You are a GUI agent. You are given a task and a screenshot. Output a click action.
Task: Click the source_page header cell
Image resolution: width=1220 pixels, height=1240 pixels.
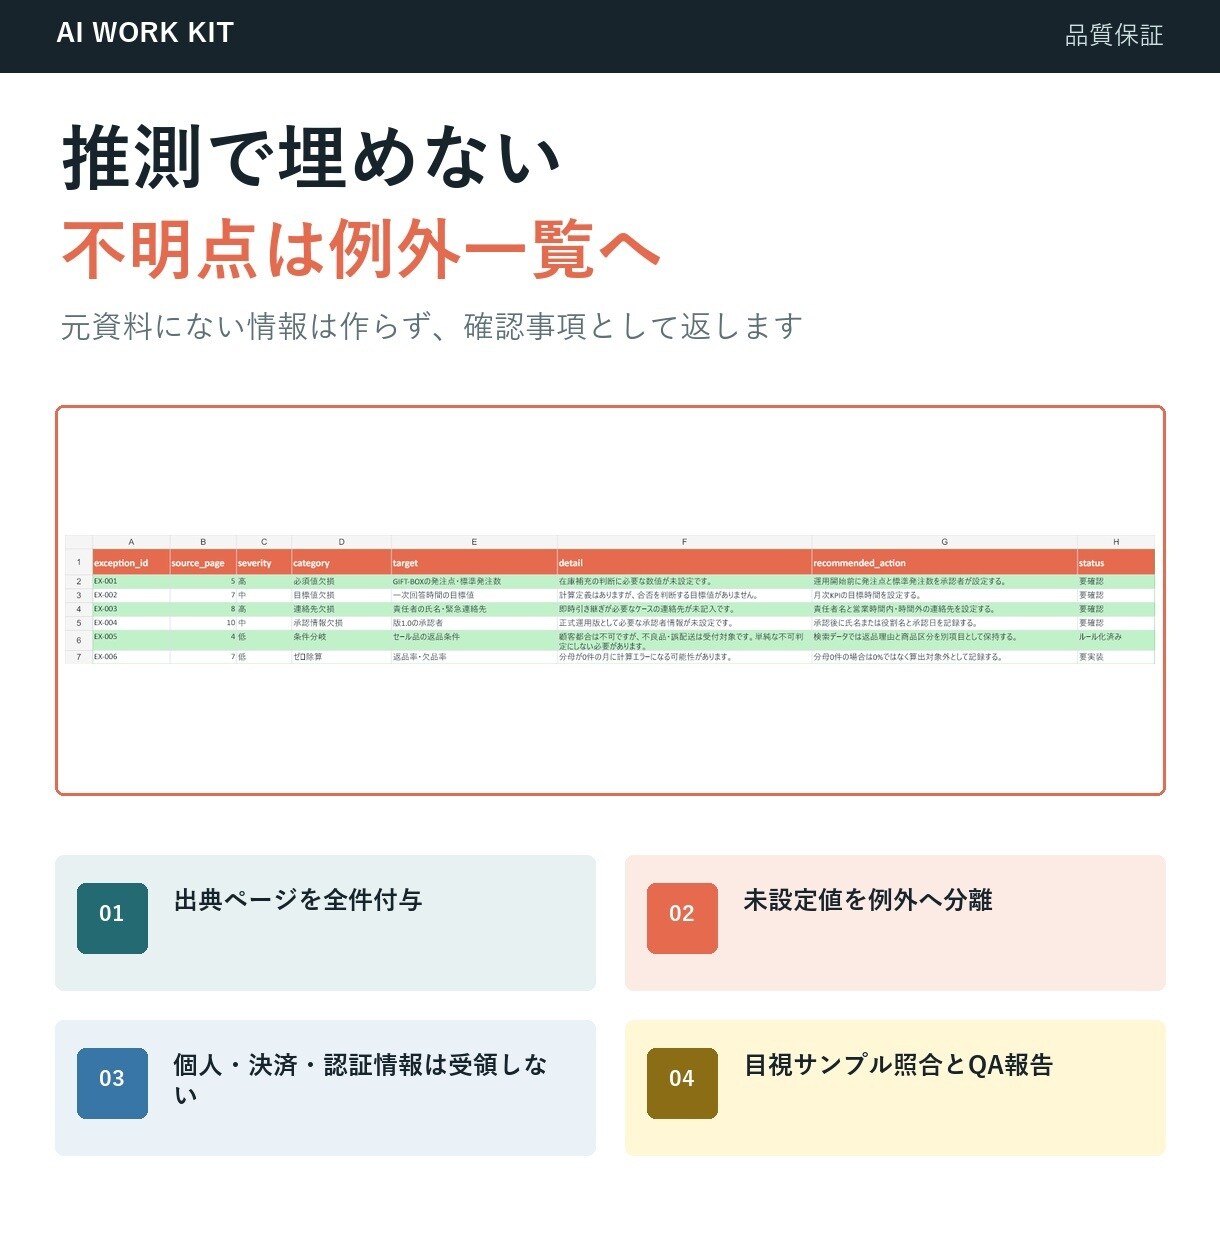tap(203, 562)
